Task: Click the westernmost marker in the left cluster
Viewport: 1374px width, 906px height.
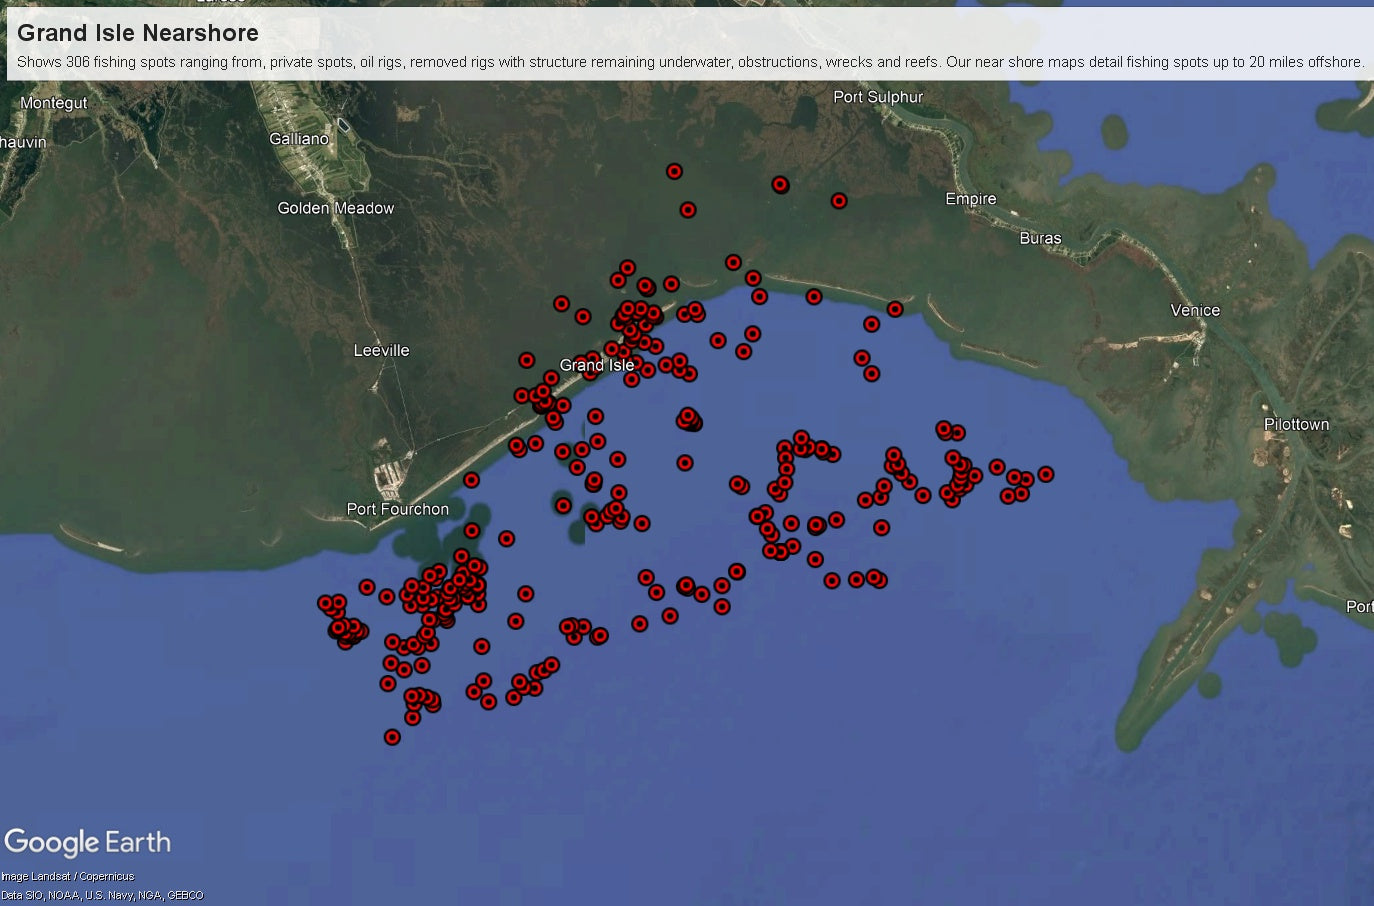Action: (x=324, y=603)
